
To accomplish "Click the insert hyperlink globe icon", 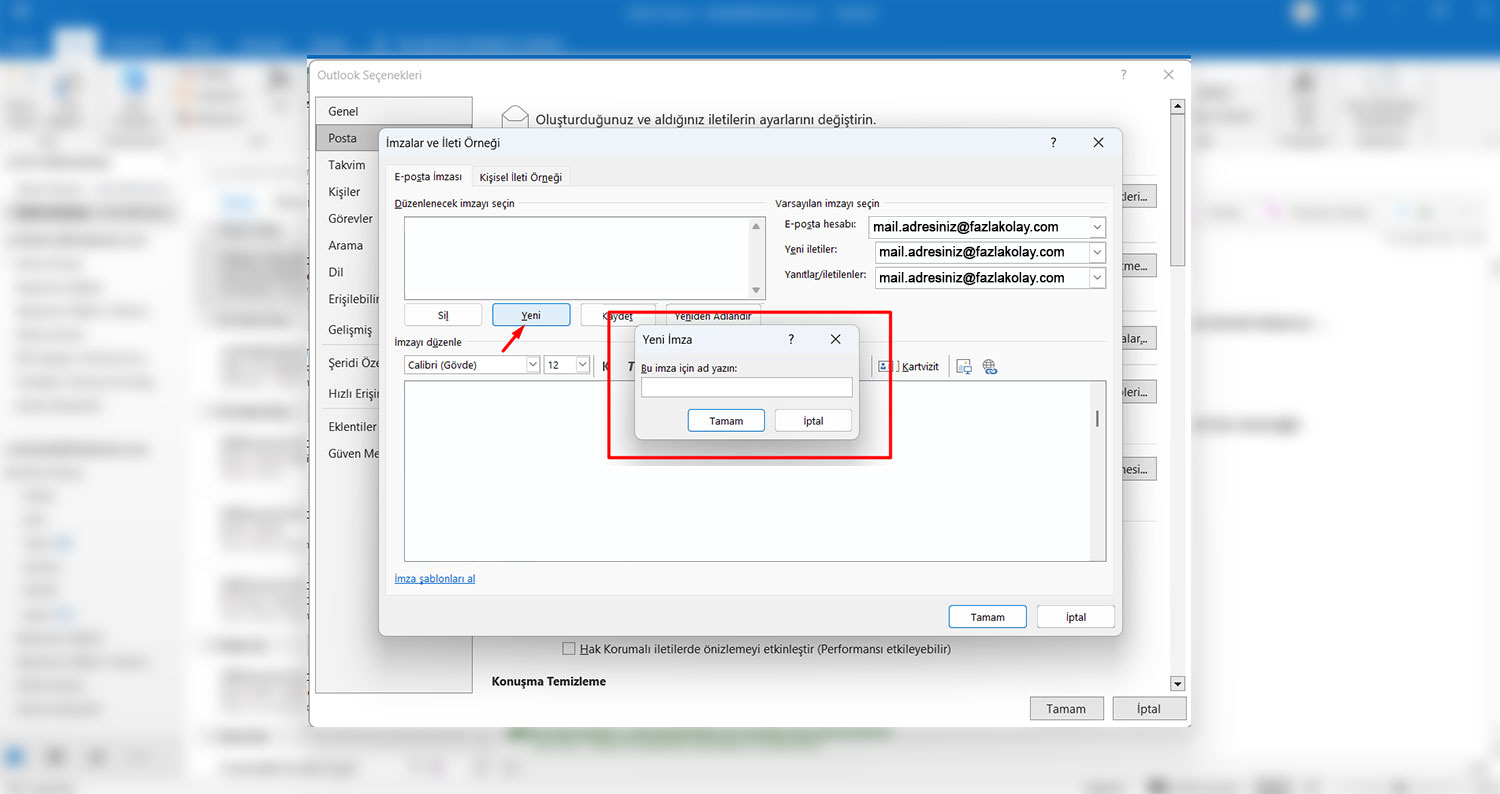I will (x=990, y=367).
